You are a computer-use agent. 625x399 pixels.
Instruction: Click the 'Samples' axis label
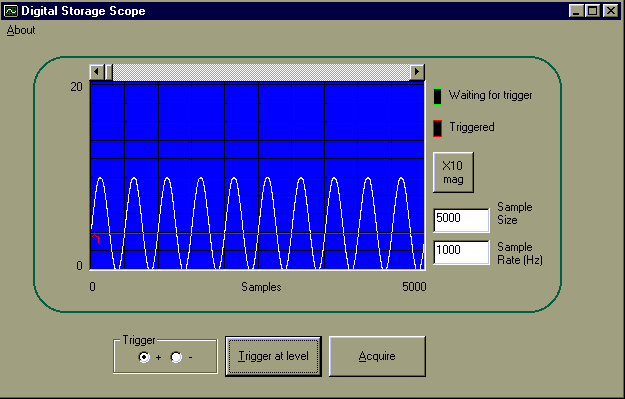(261, 287)
